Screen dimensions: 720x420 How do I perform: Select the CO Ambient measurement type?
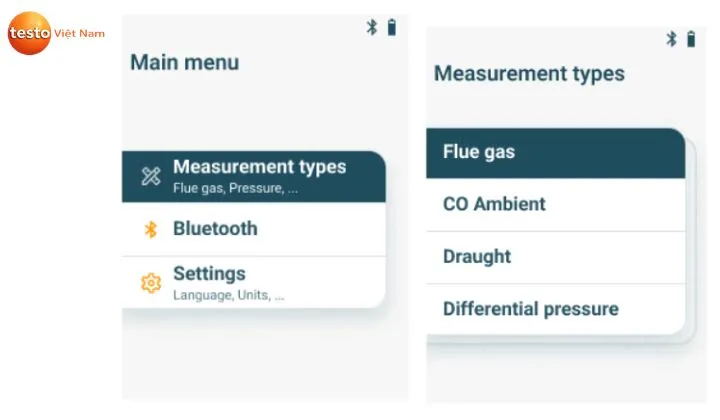point(494,204)
